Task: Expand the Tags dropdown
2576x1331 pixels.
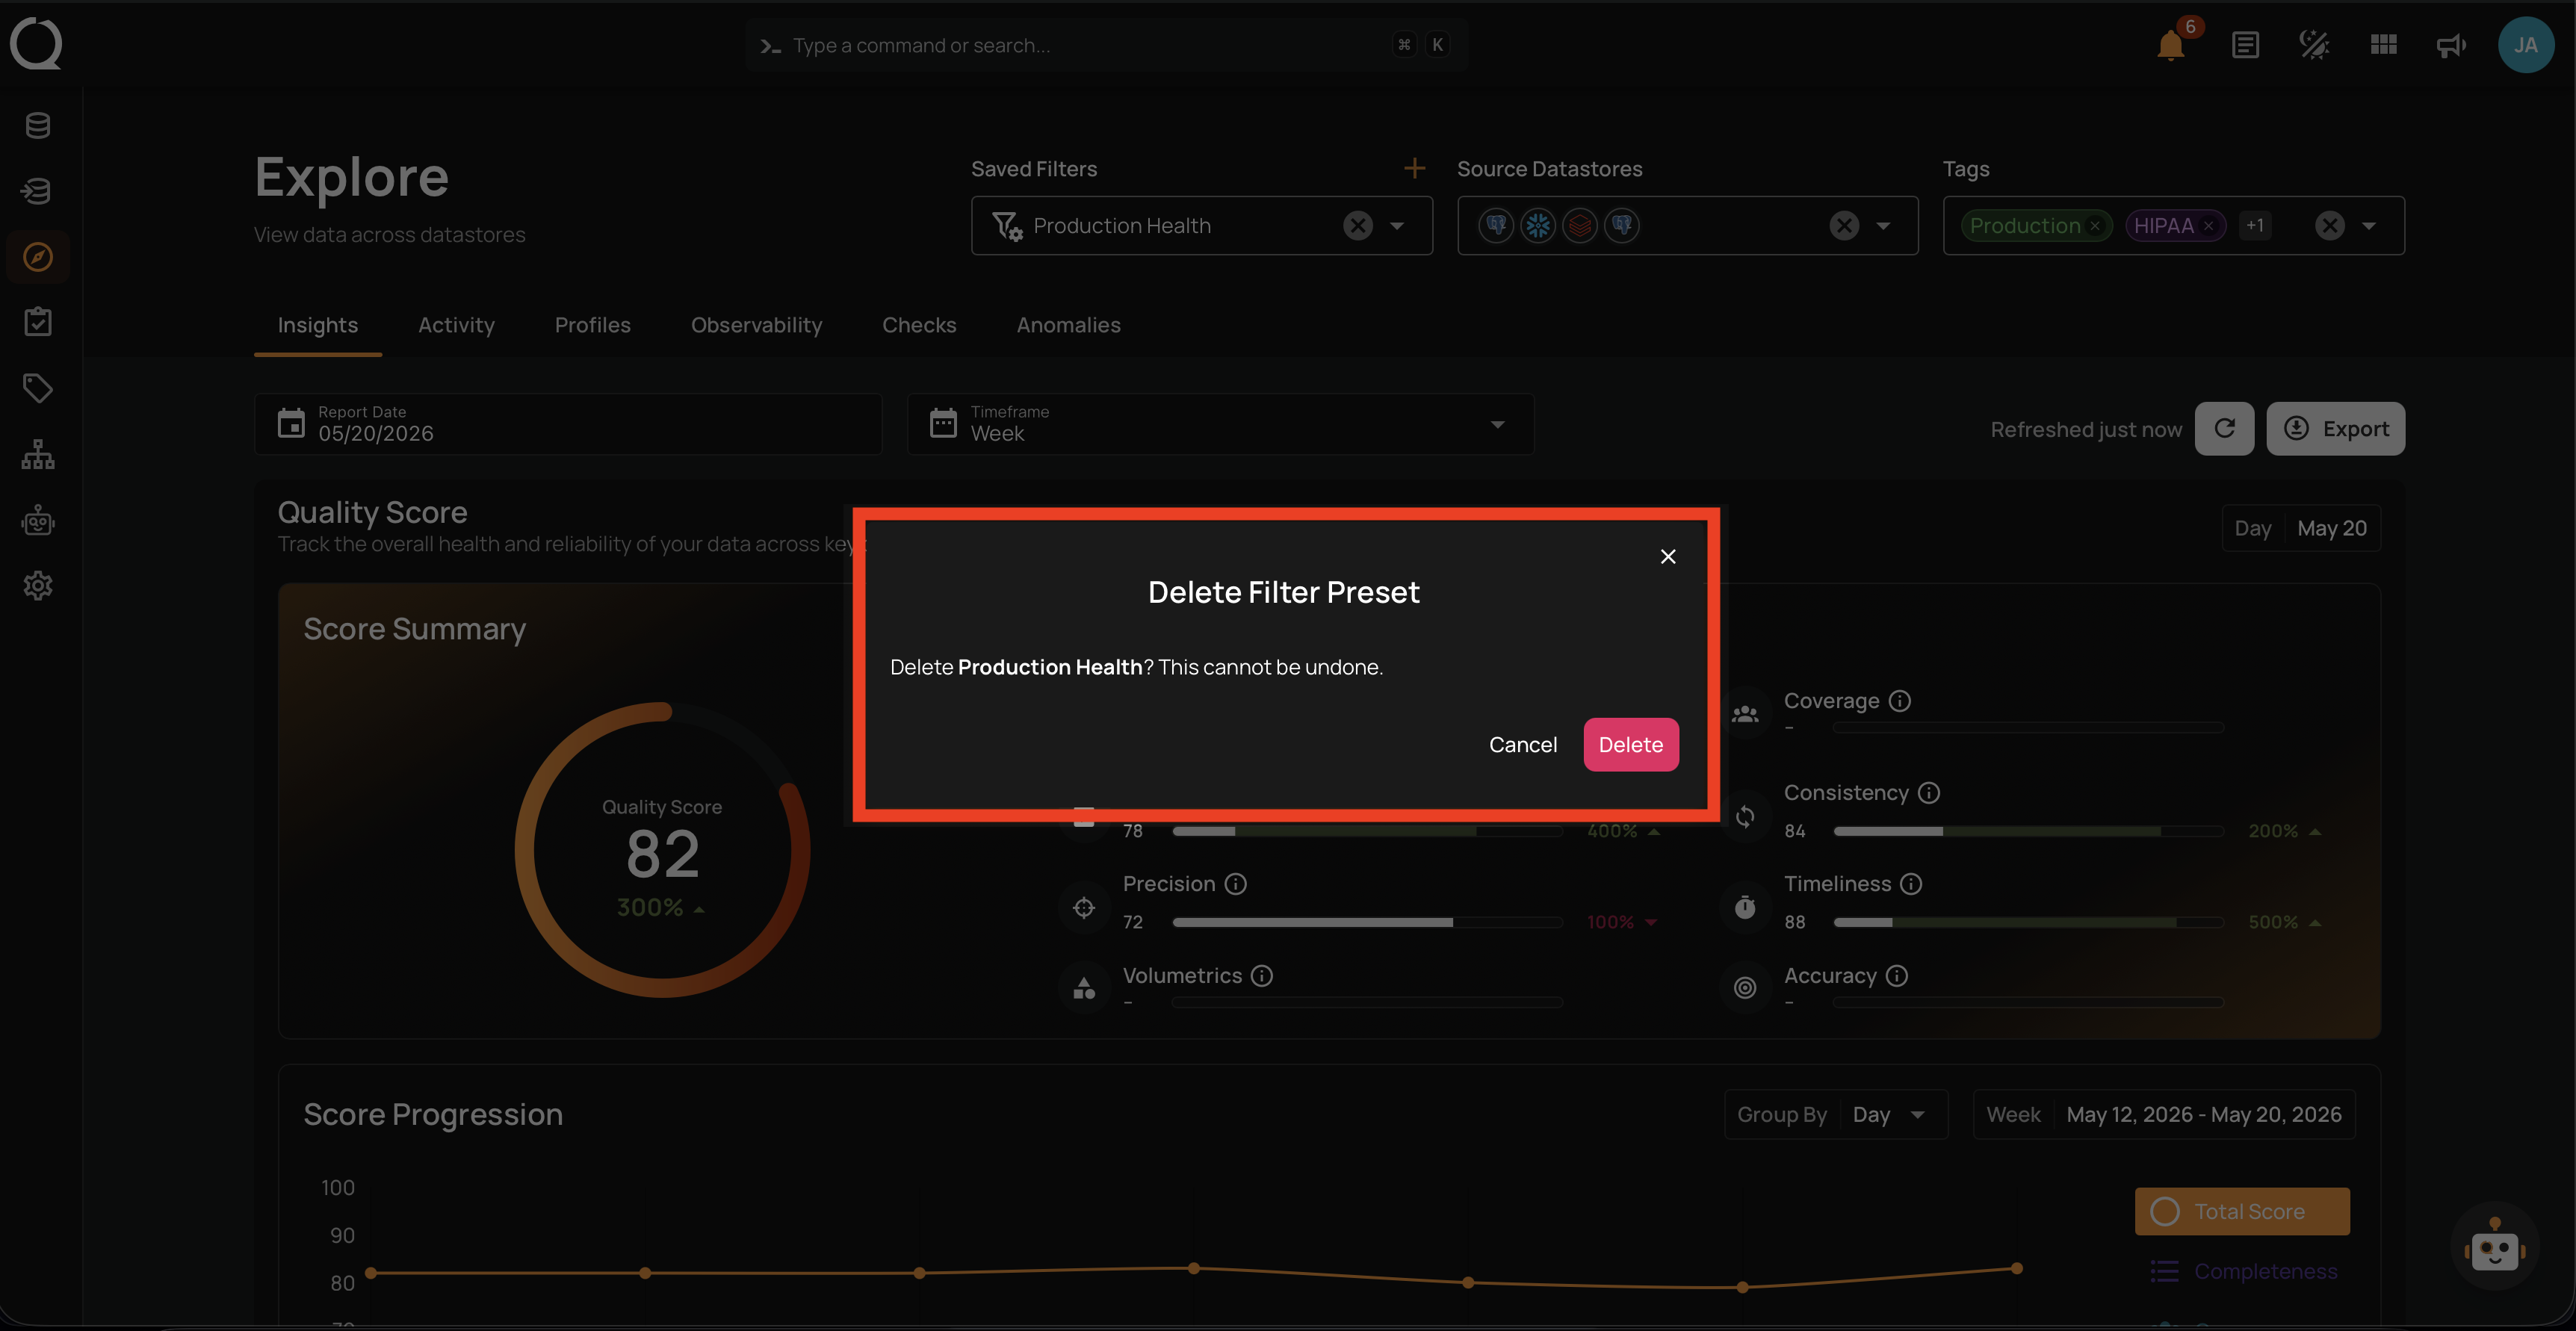Action: (2368, 226)
